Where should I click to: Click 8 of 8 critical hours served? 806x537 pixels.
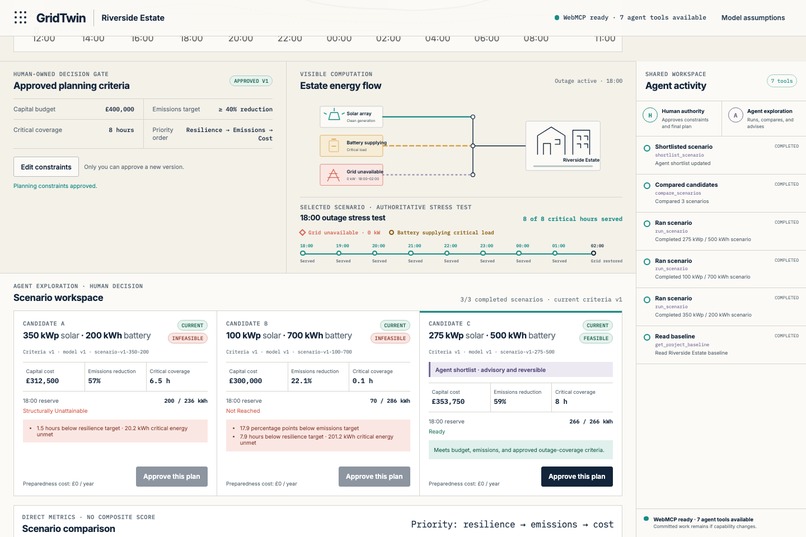click(x=572, y=219)
